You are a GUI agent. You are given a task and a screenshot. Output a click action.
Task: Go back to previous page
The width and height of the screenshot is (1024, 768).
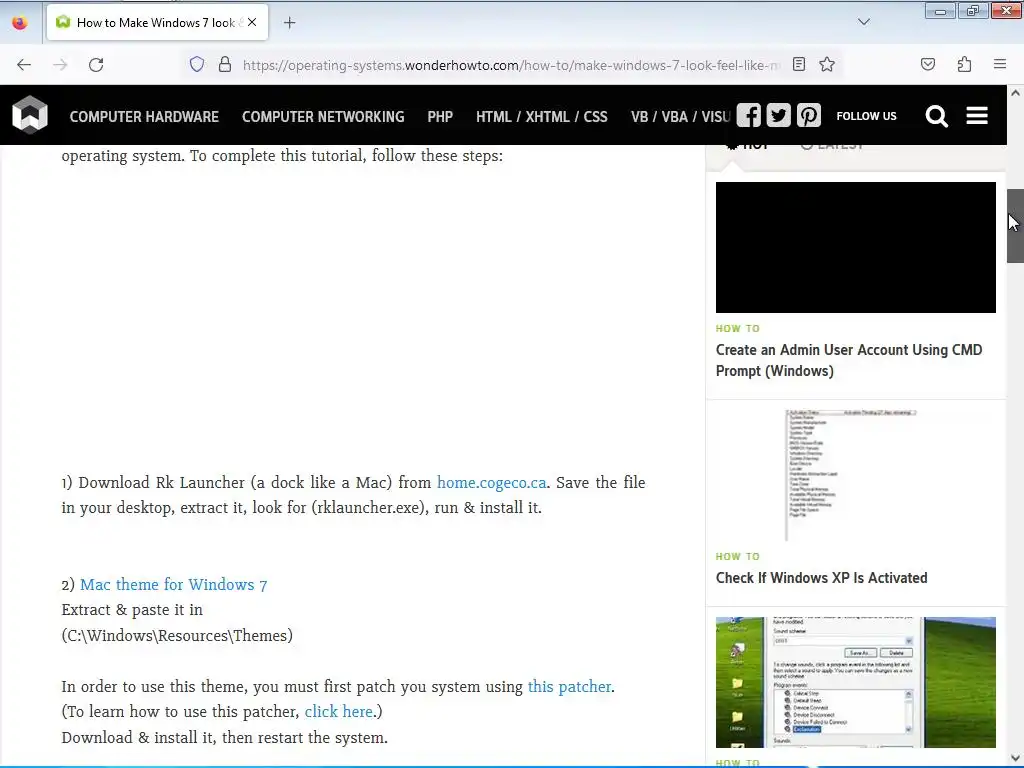pos(24,65)
